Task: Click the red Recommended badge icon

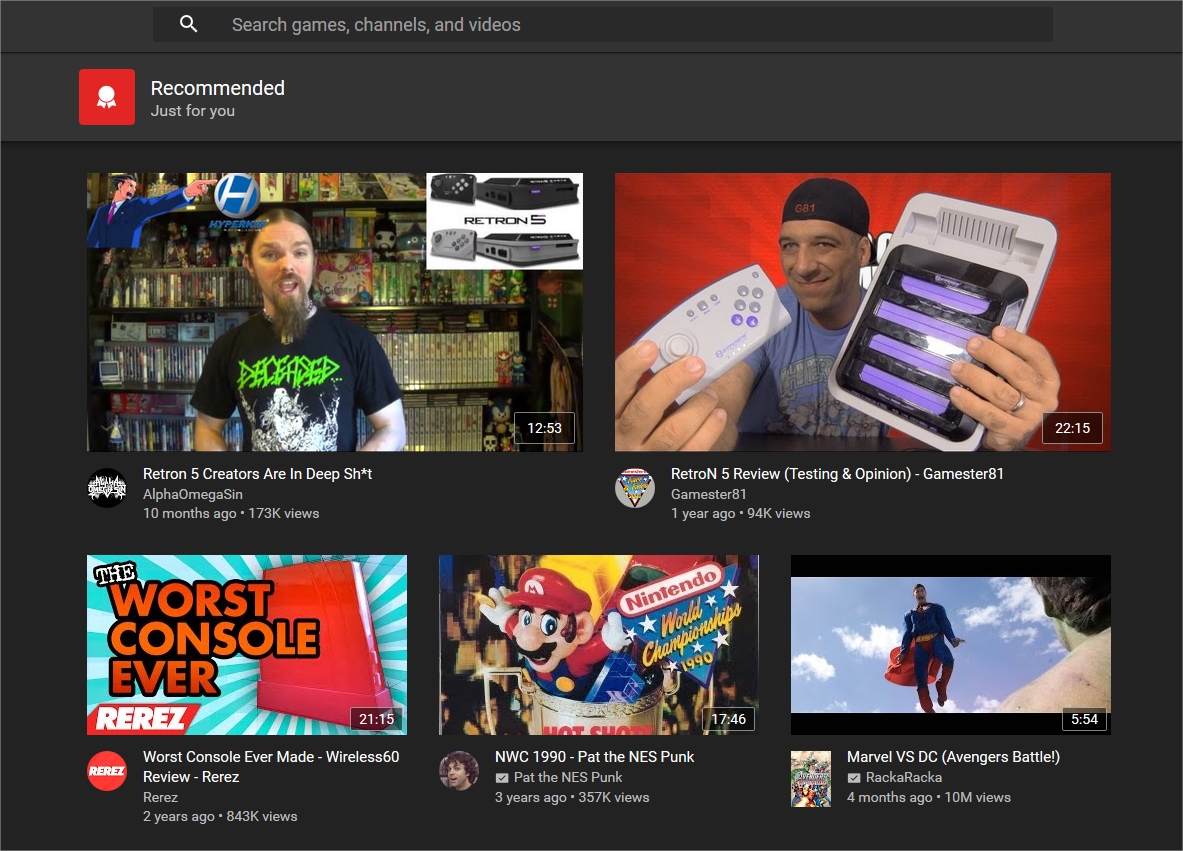Action: [x=107, y=97]
